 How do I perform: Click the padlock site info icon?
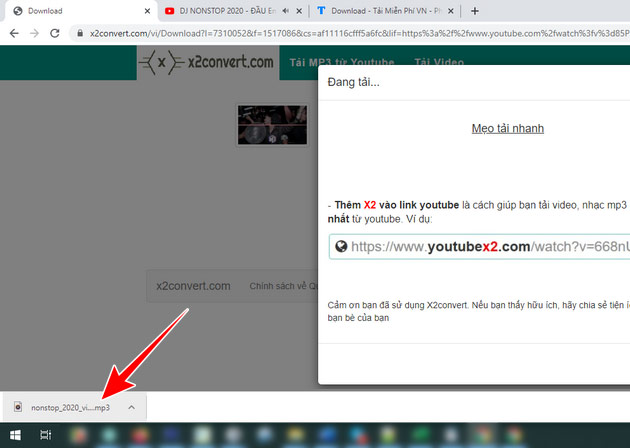click(x=80, y=33)
